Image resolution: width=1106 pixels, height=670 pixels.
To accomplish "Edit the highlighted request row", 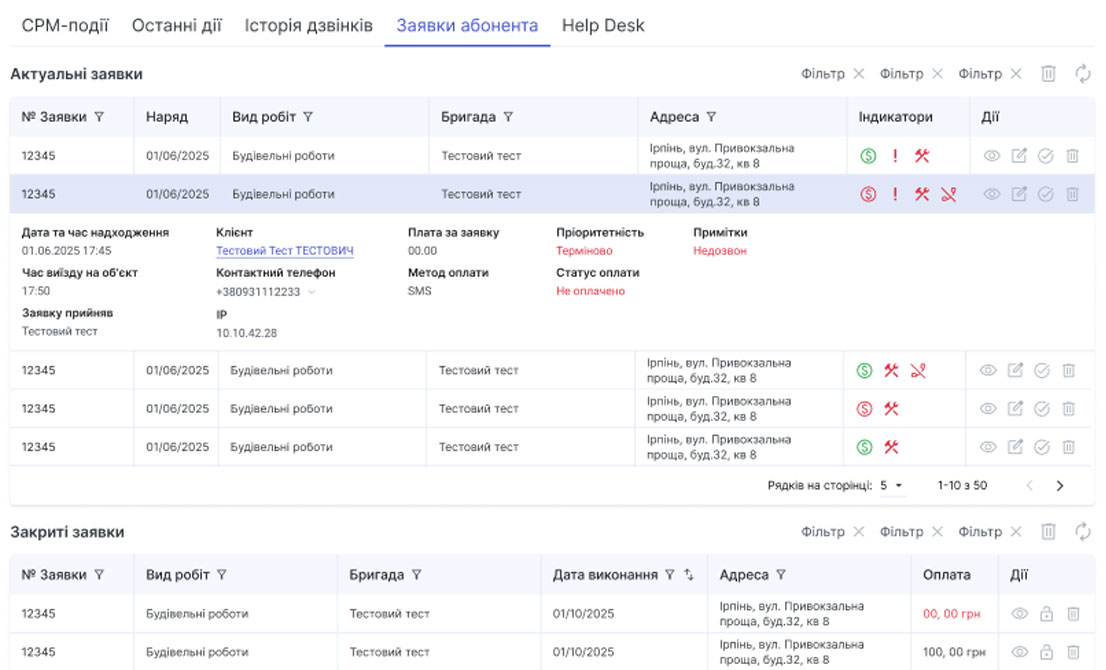I will point(1018,194).
